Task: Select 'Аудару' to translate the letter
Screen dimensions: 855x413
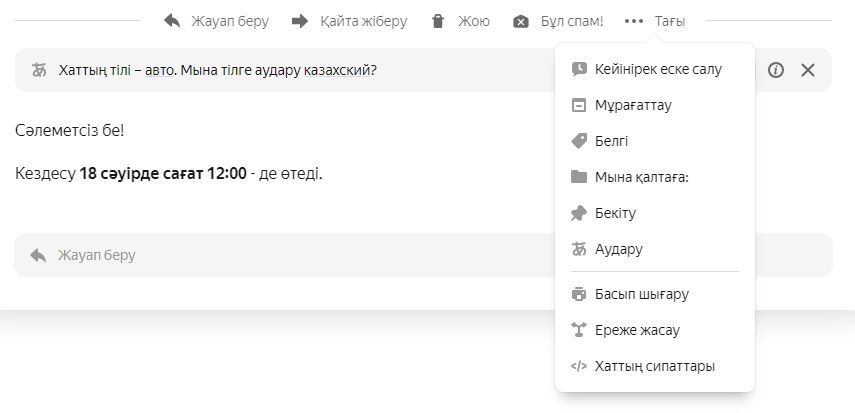Action: (x=618, y=249)
